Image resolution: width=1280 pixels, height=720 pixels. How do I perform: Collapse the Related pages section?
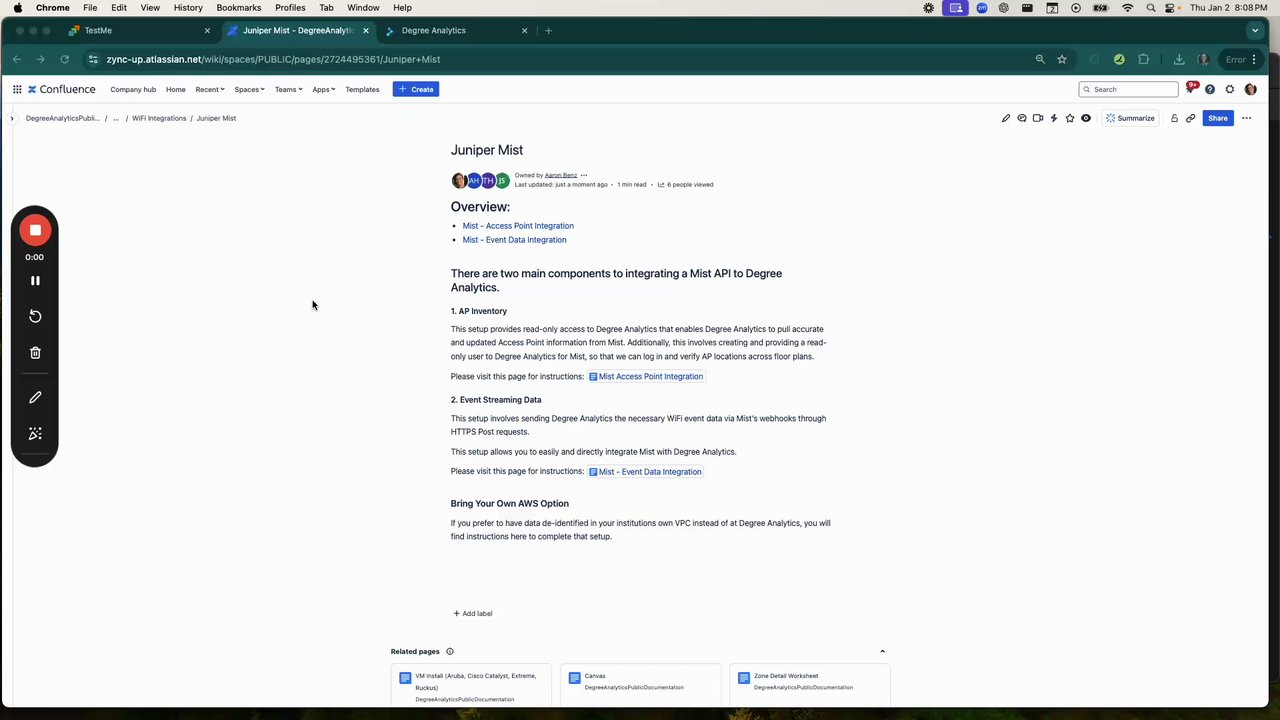(882, 651)
